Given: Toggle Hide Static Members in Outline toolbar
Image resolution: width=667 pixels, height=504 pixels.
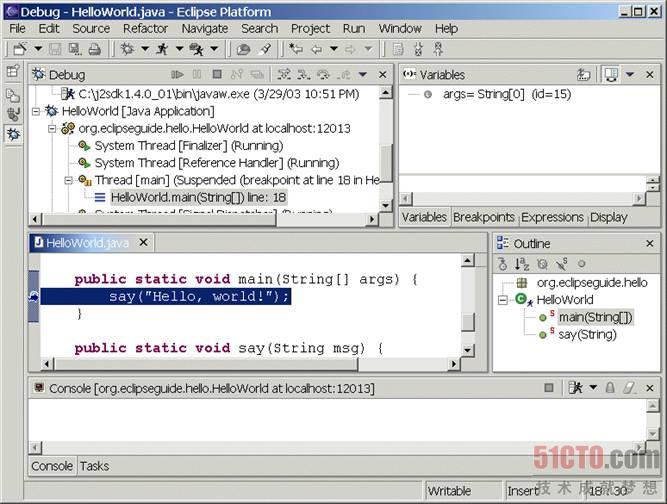Looking at the screenshot, I should pyautogui.click(x=562, y=264).
